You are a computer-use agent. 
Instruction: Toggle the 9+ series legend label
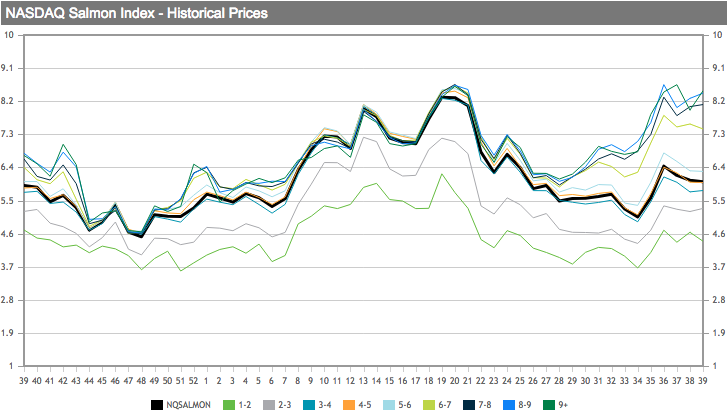563,405
